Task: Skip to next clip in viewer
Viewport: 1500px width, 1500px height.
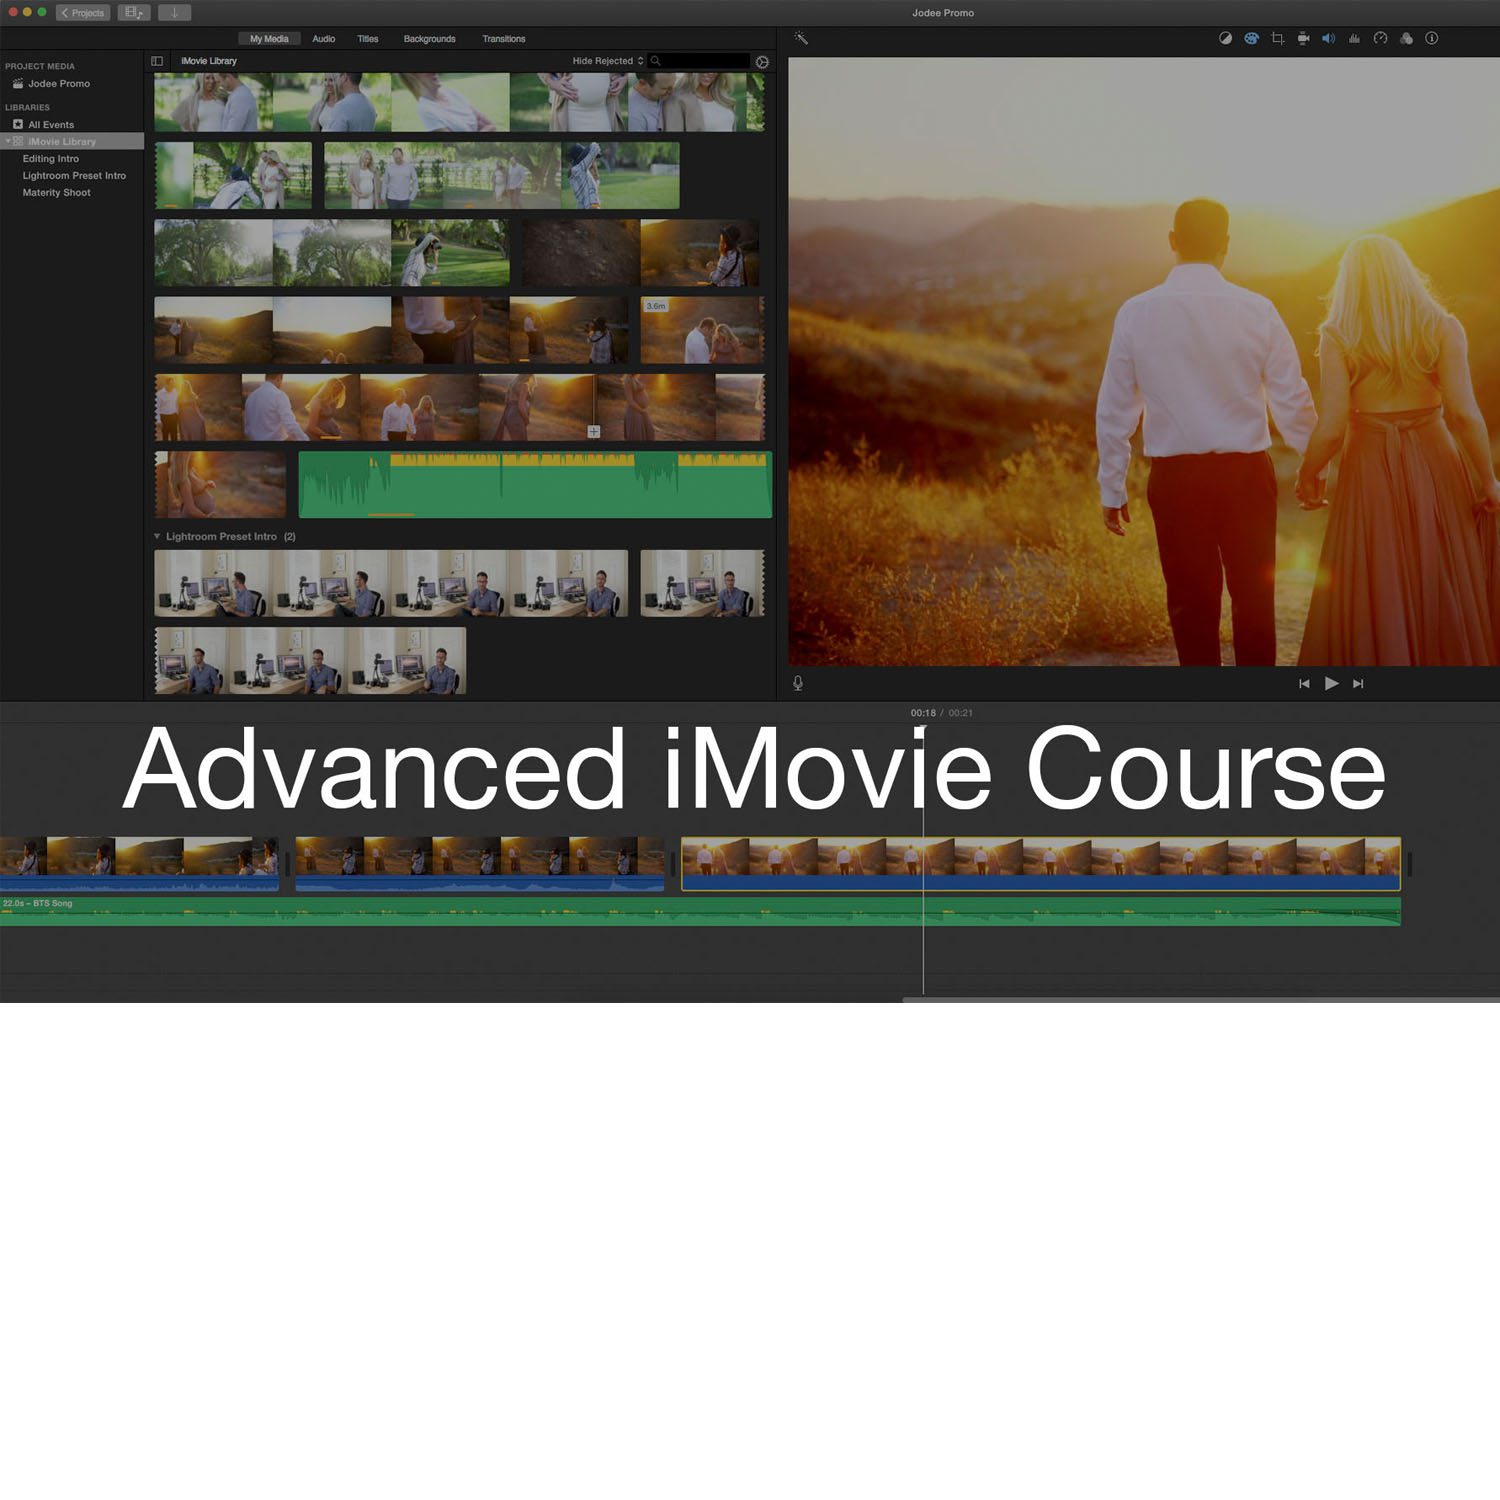Action: pos(1358,684)
